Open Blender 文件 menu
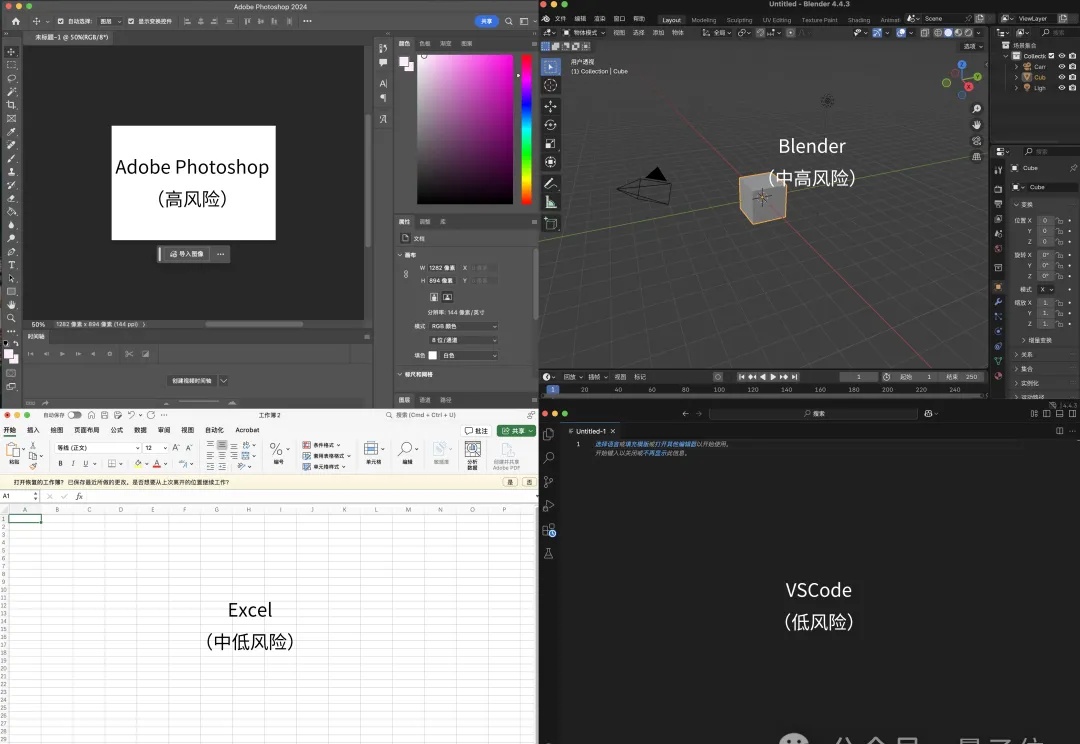 [x=561, y=19]
